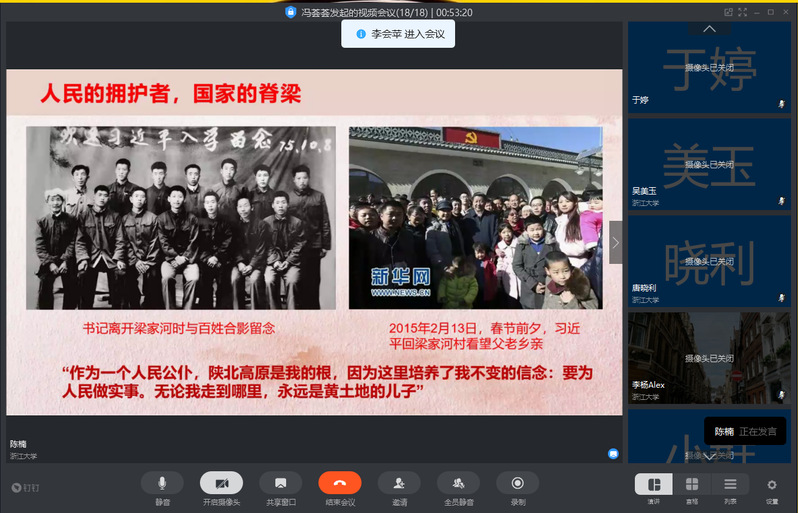Turn on camera via 开启摄像头

[x=221, y=483]
